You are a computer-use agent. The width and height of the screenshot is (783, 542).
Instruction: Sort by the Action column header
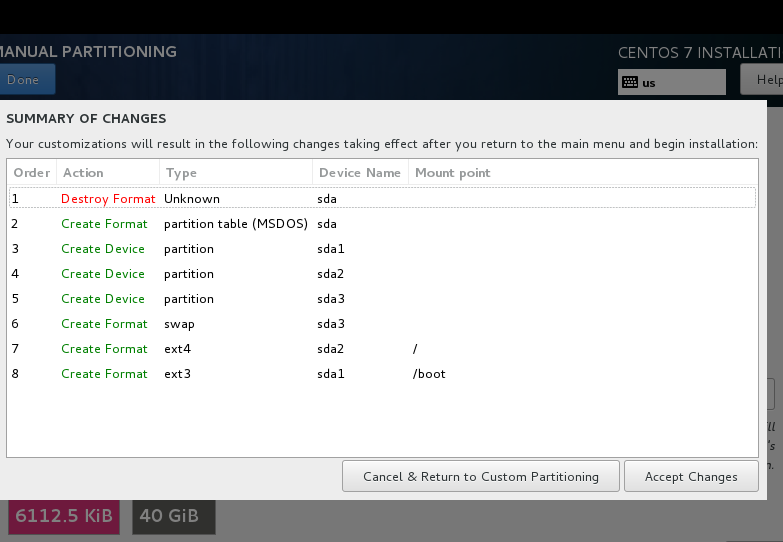(108, 173)
